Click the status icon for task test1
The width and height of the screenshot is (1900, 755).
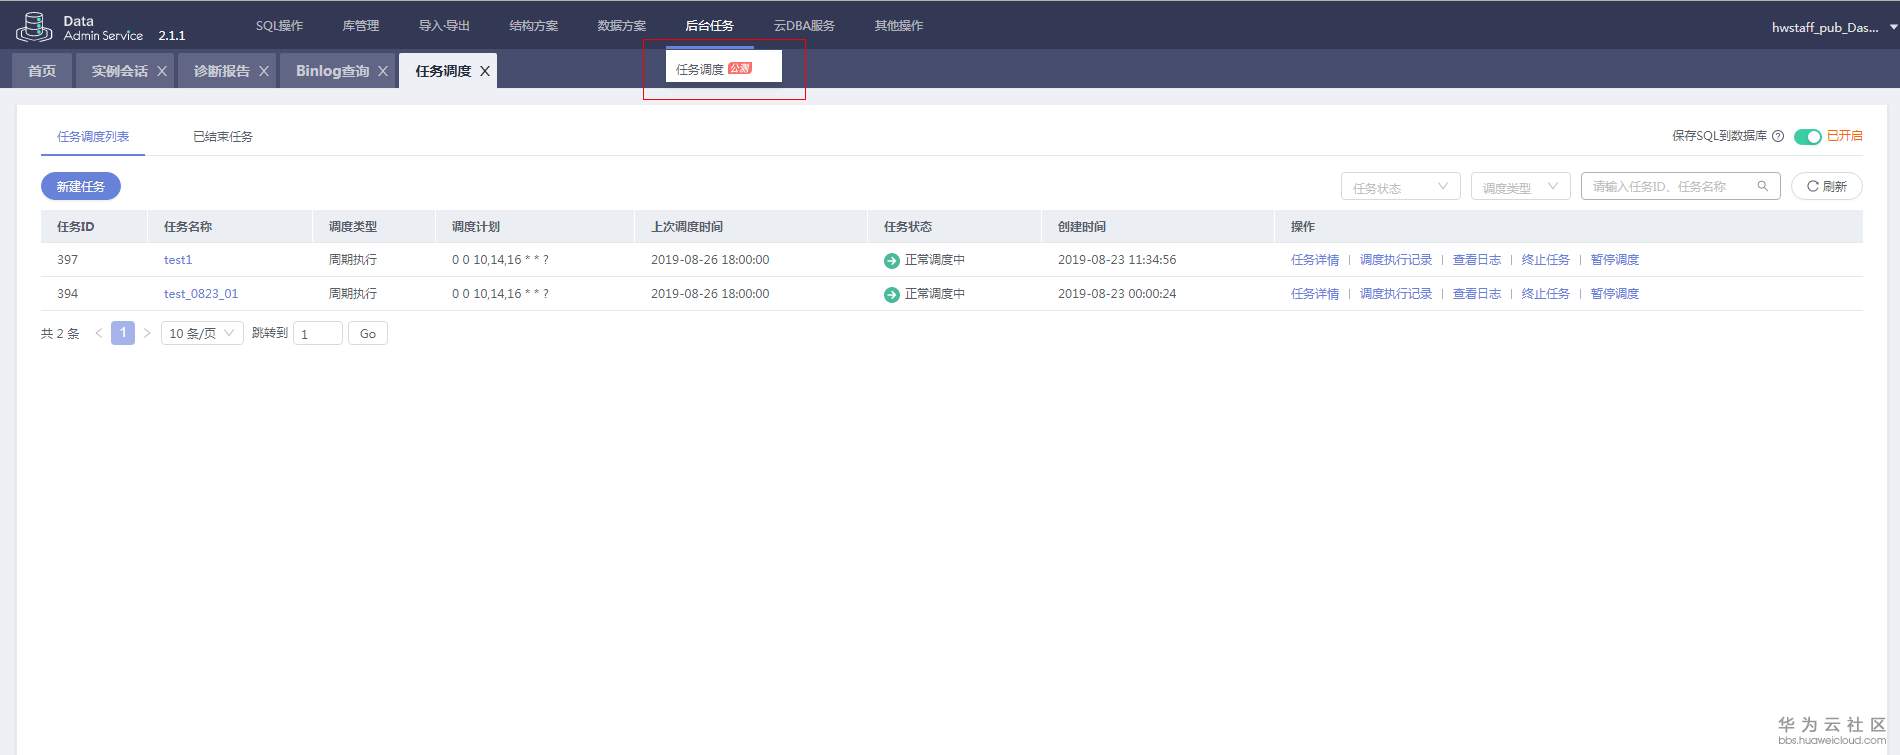pos(892,261)
